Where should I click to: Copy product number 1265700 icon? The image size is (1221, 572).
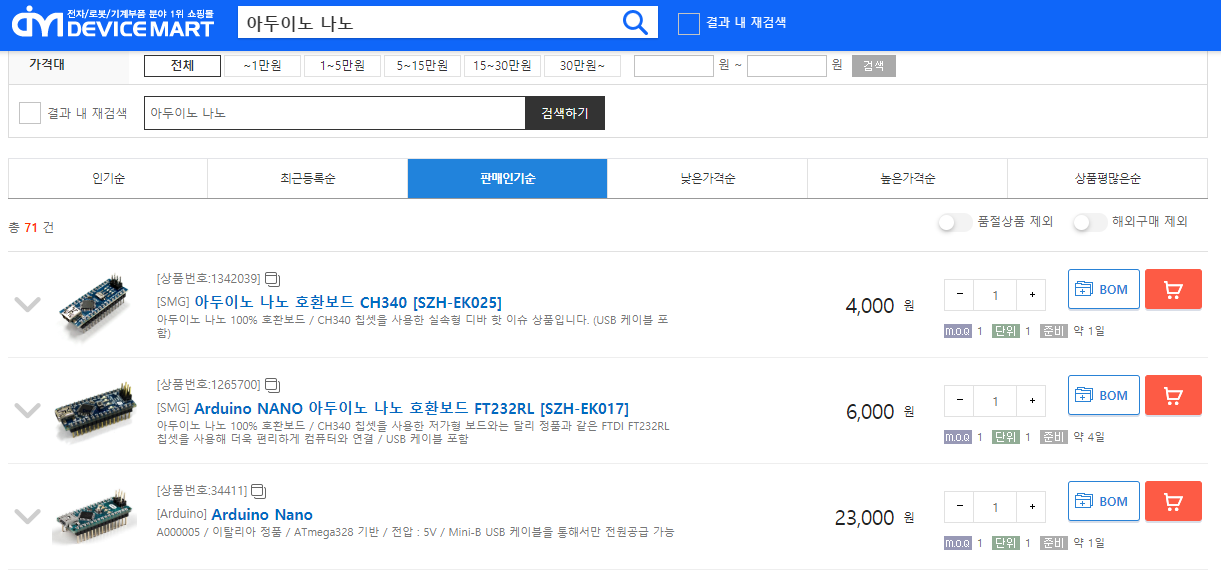tap(272, 385)
